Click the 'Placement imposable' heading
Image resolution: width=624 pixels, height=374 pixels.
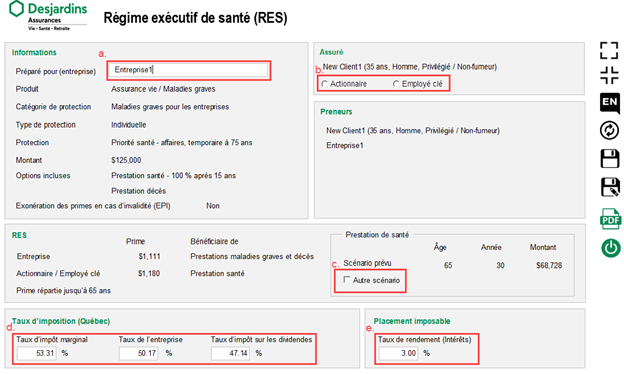(412, 321)
